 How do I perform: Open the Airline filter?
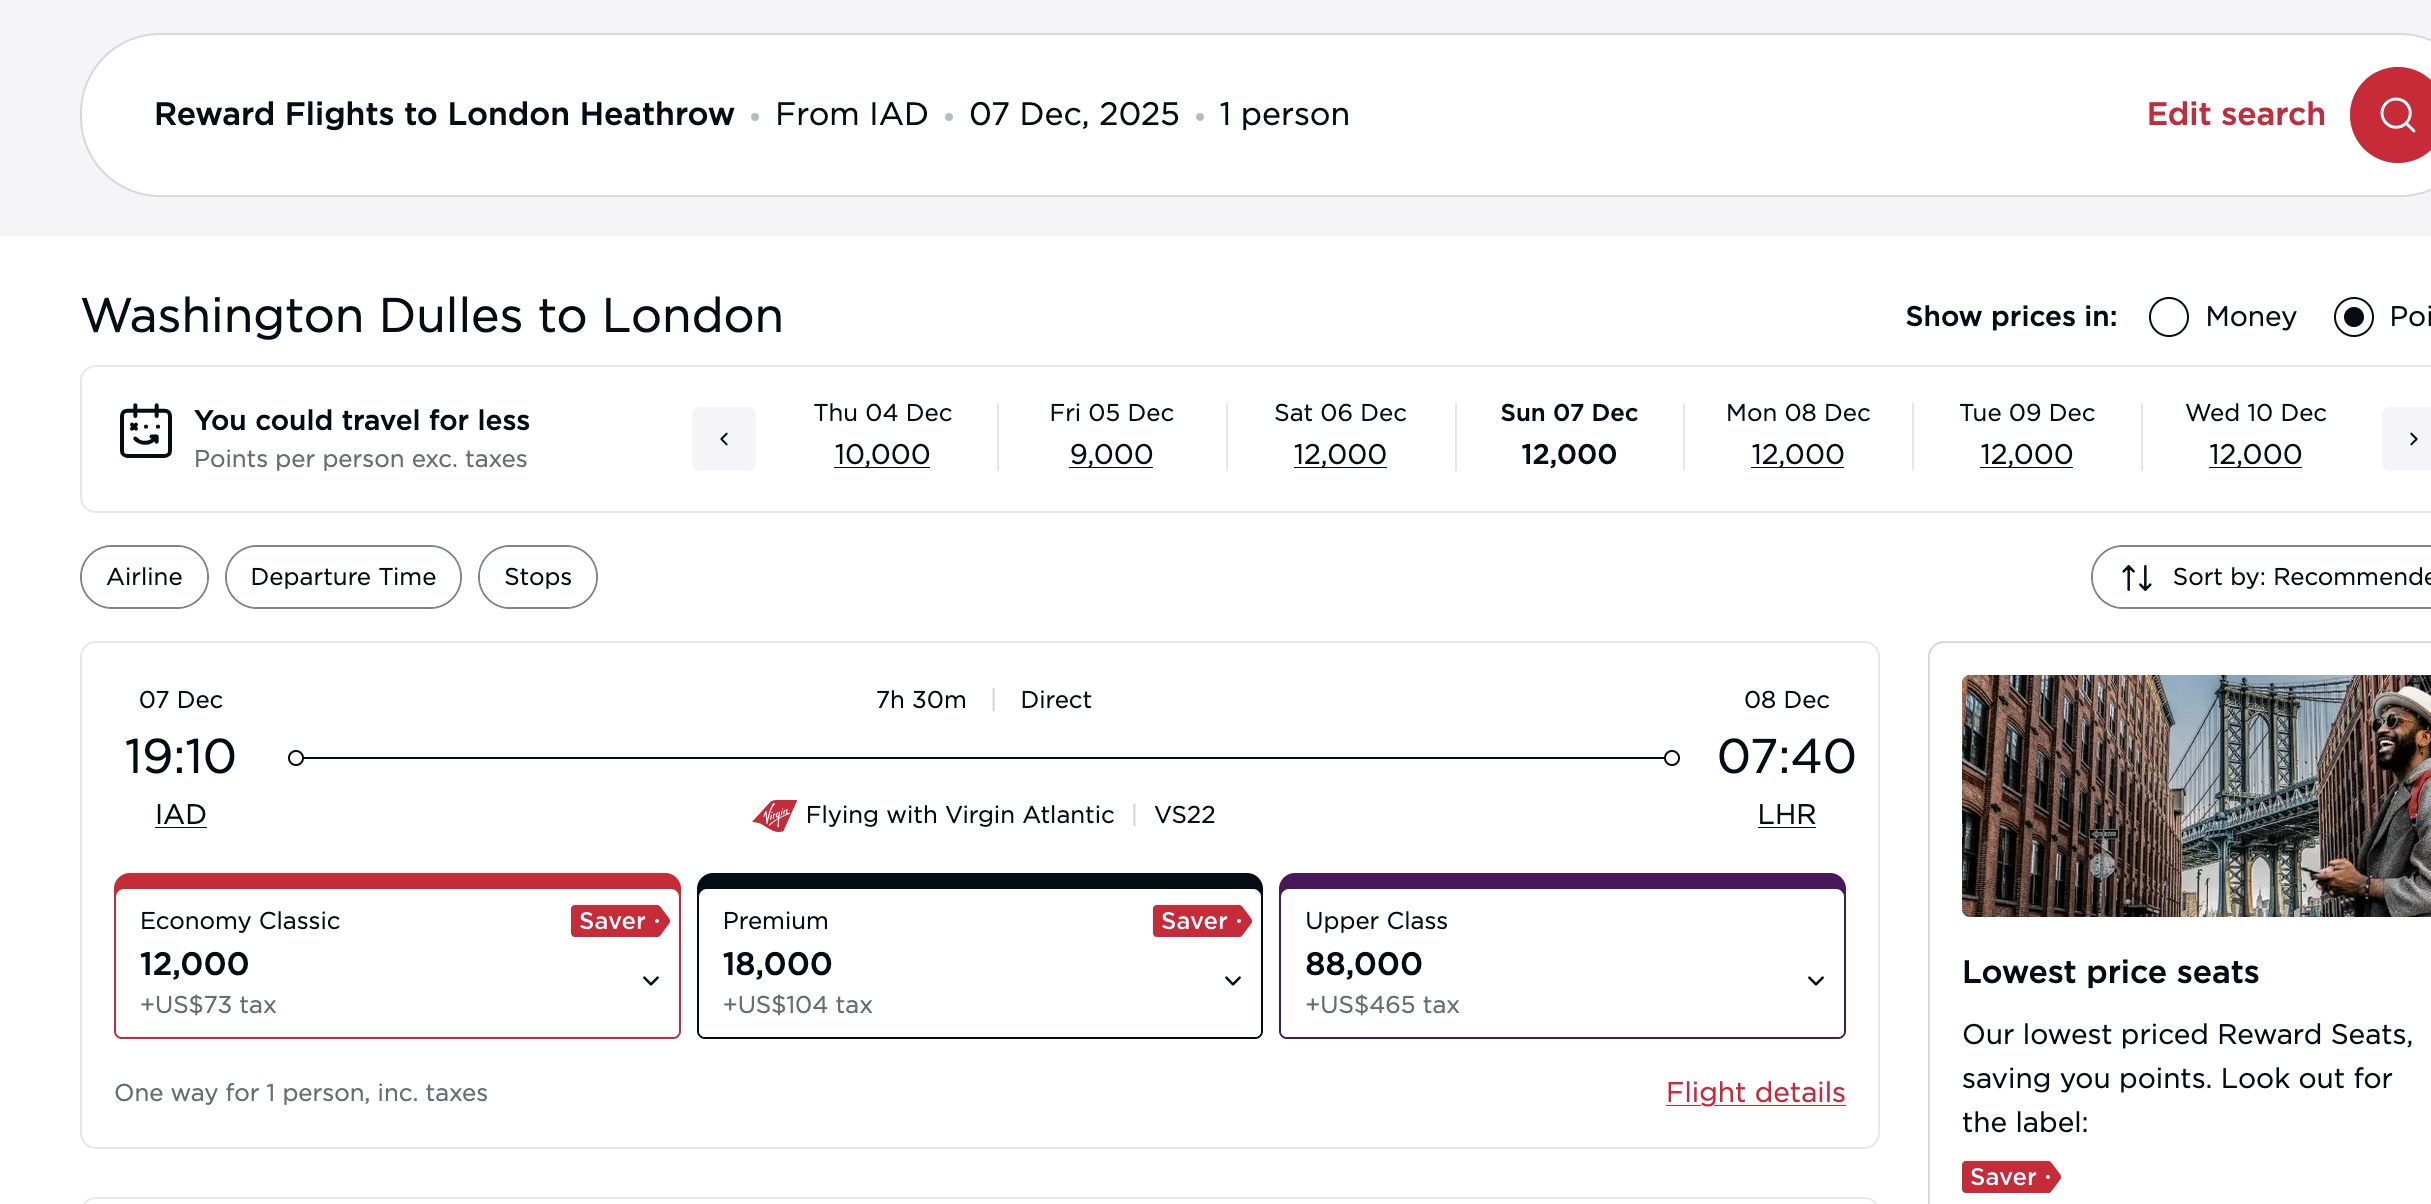[144, 577]
